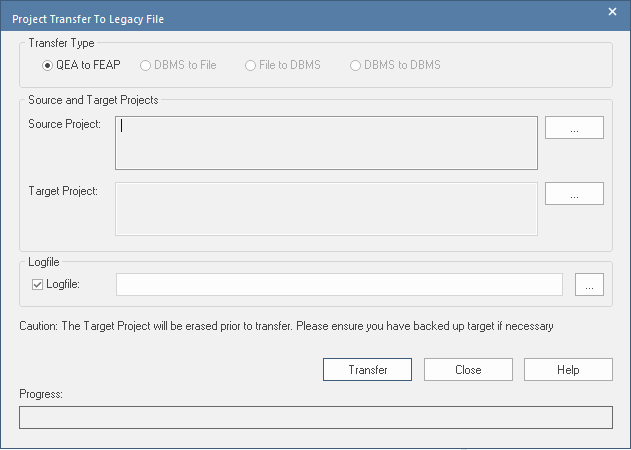Browse for the Source Project file
Image resolution: width=631 pixels, height=450 pixels.
click(574, 128)
